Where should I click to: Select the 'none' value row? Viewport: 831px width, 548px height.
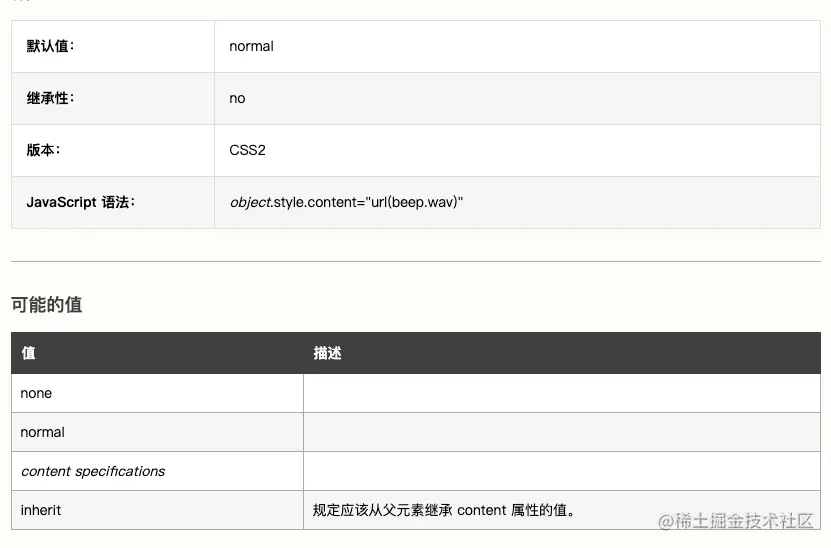pyautogui.click(x=416, y=393)
